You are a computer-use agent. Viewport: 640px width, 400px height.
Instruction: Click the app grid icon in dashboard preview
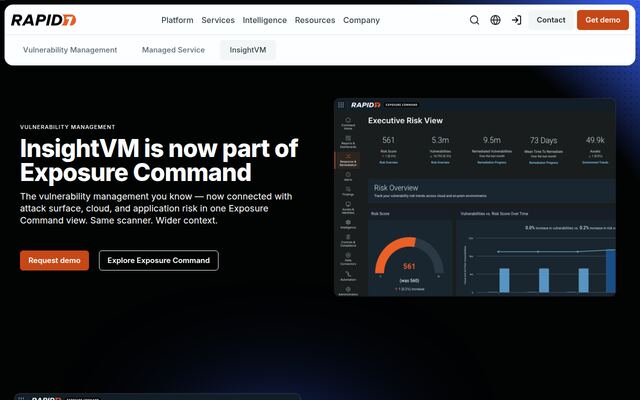click(x=341, y=105)
